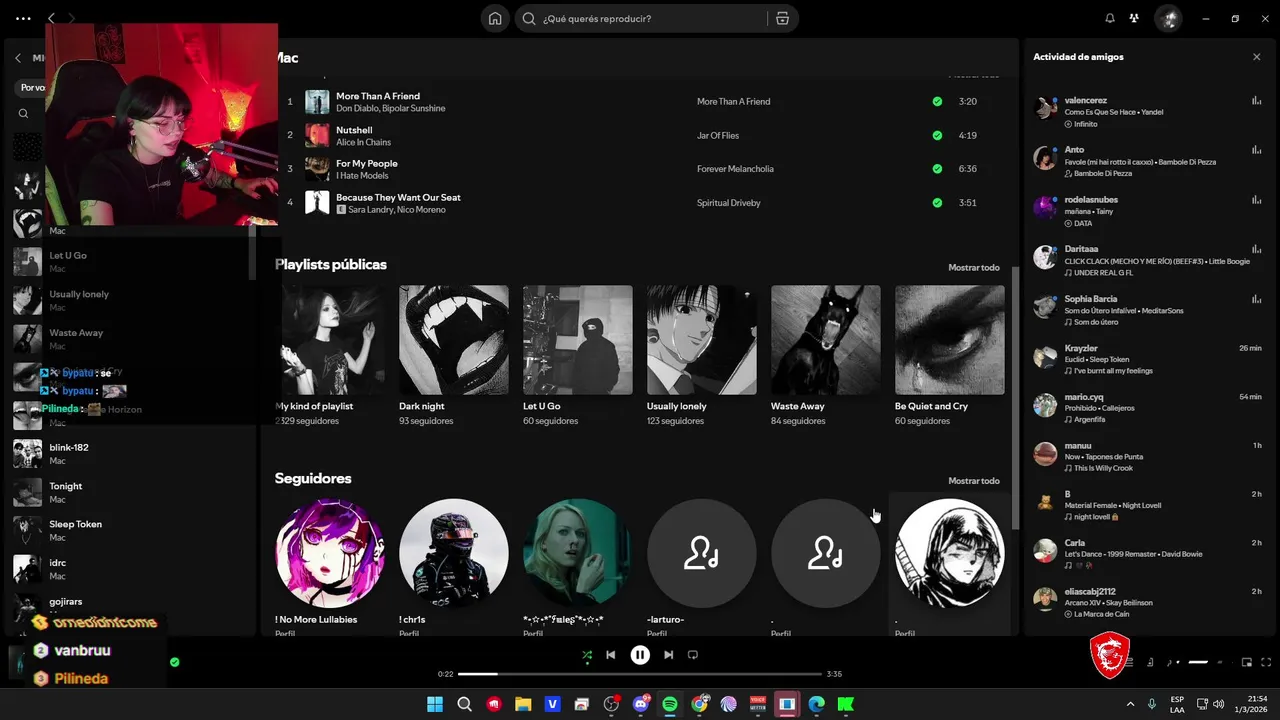Viewport: 1280px width, 720px height.
Task: Expand the system tray hidden icons chevron
Action: [1130, 704]
